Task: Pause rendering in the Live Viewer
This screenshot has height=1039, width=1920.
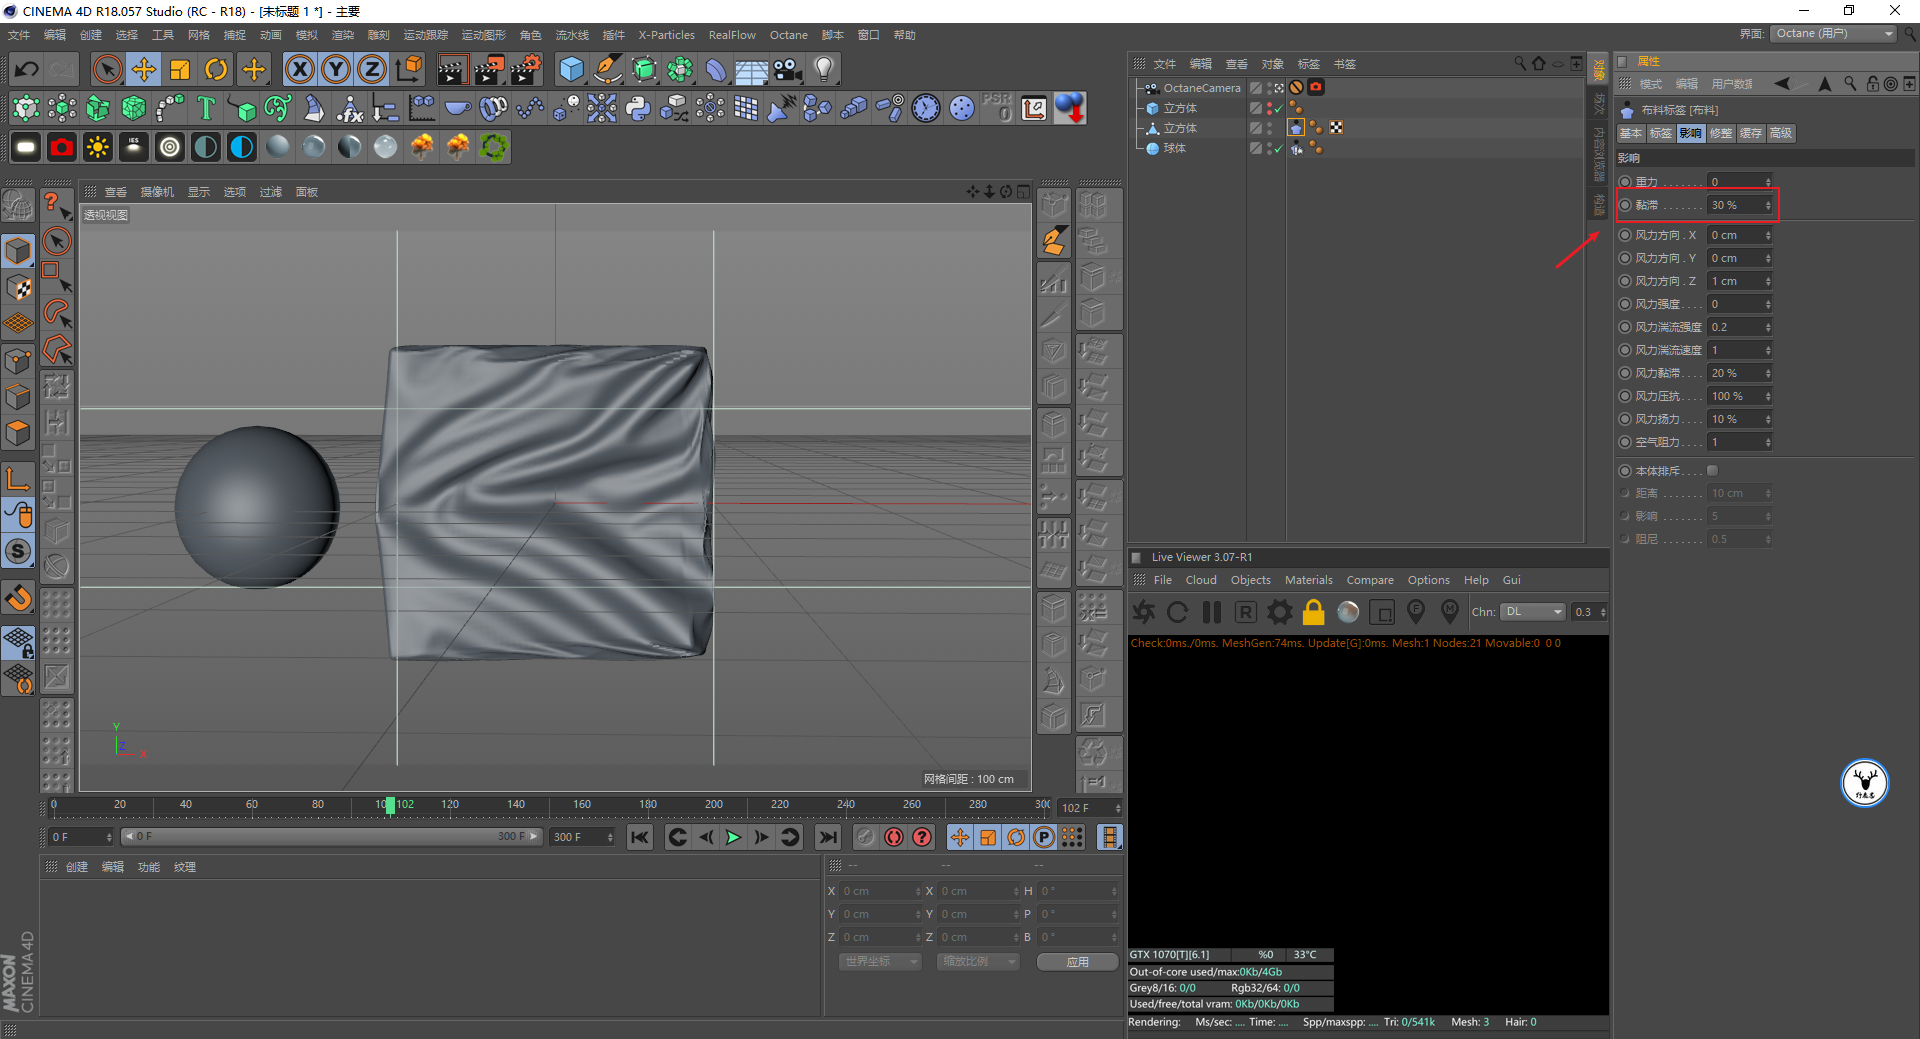Action: (1211, 612)
